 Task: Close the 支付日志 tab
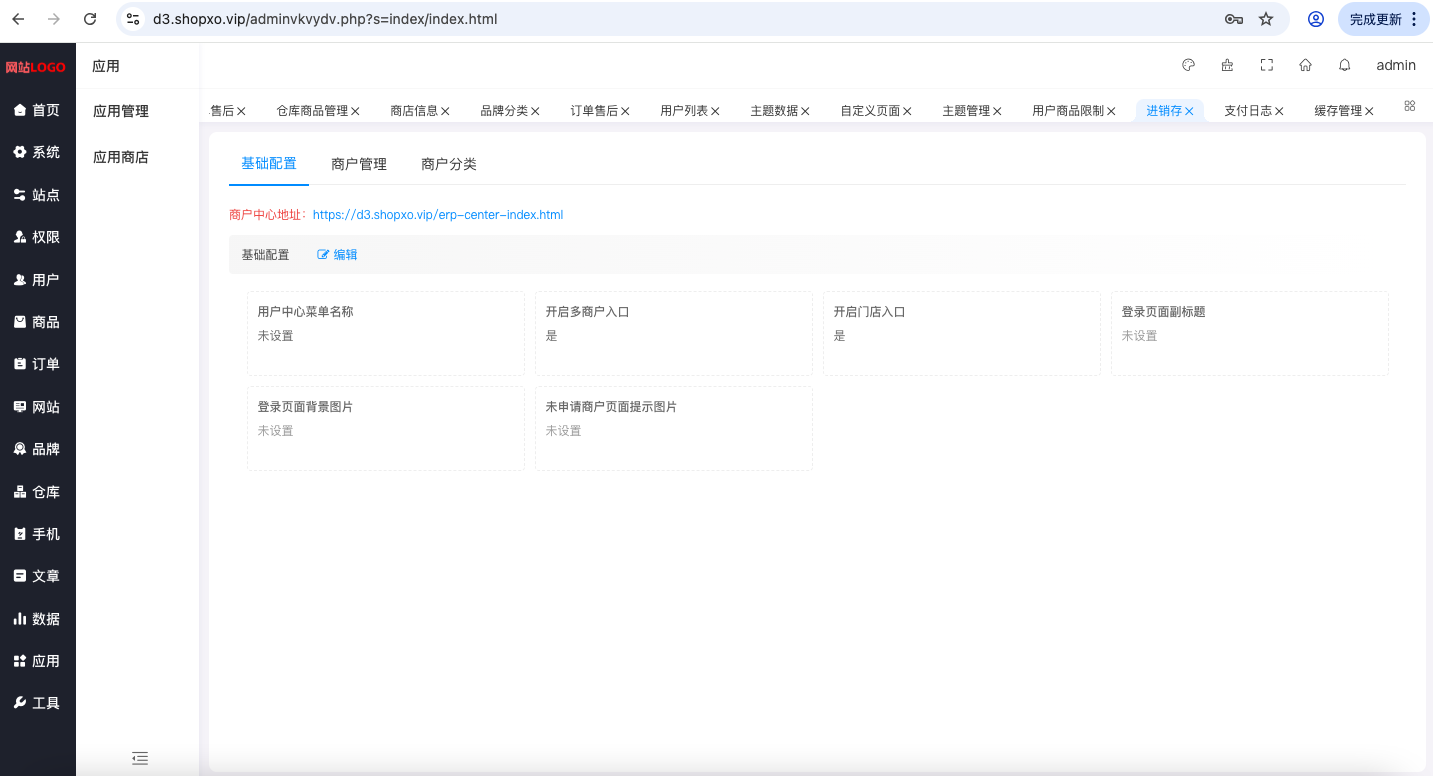1279,111
